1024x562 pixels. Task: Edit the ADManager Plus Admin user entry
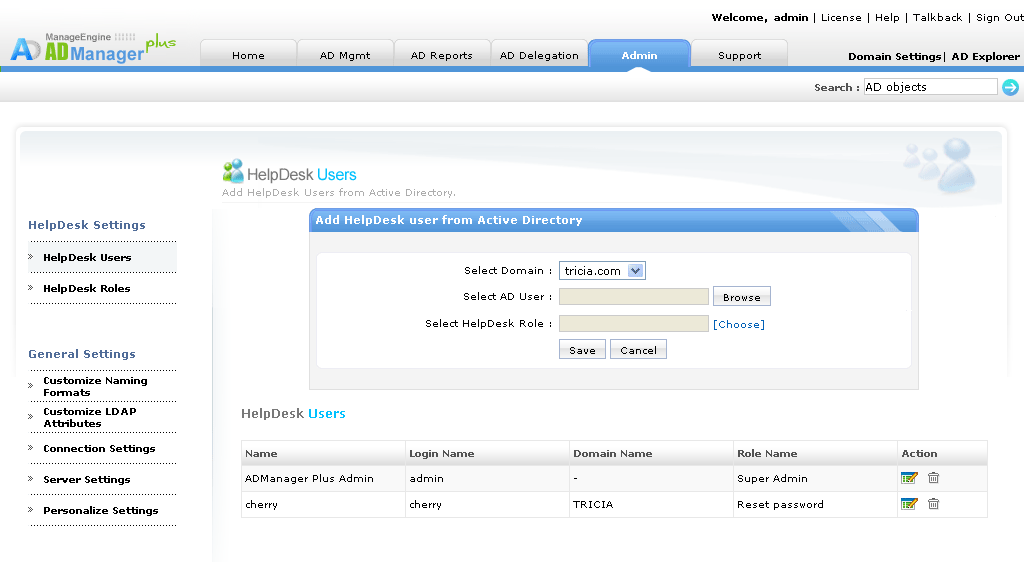[908, 478]
